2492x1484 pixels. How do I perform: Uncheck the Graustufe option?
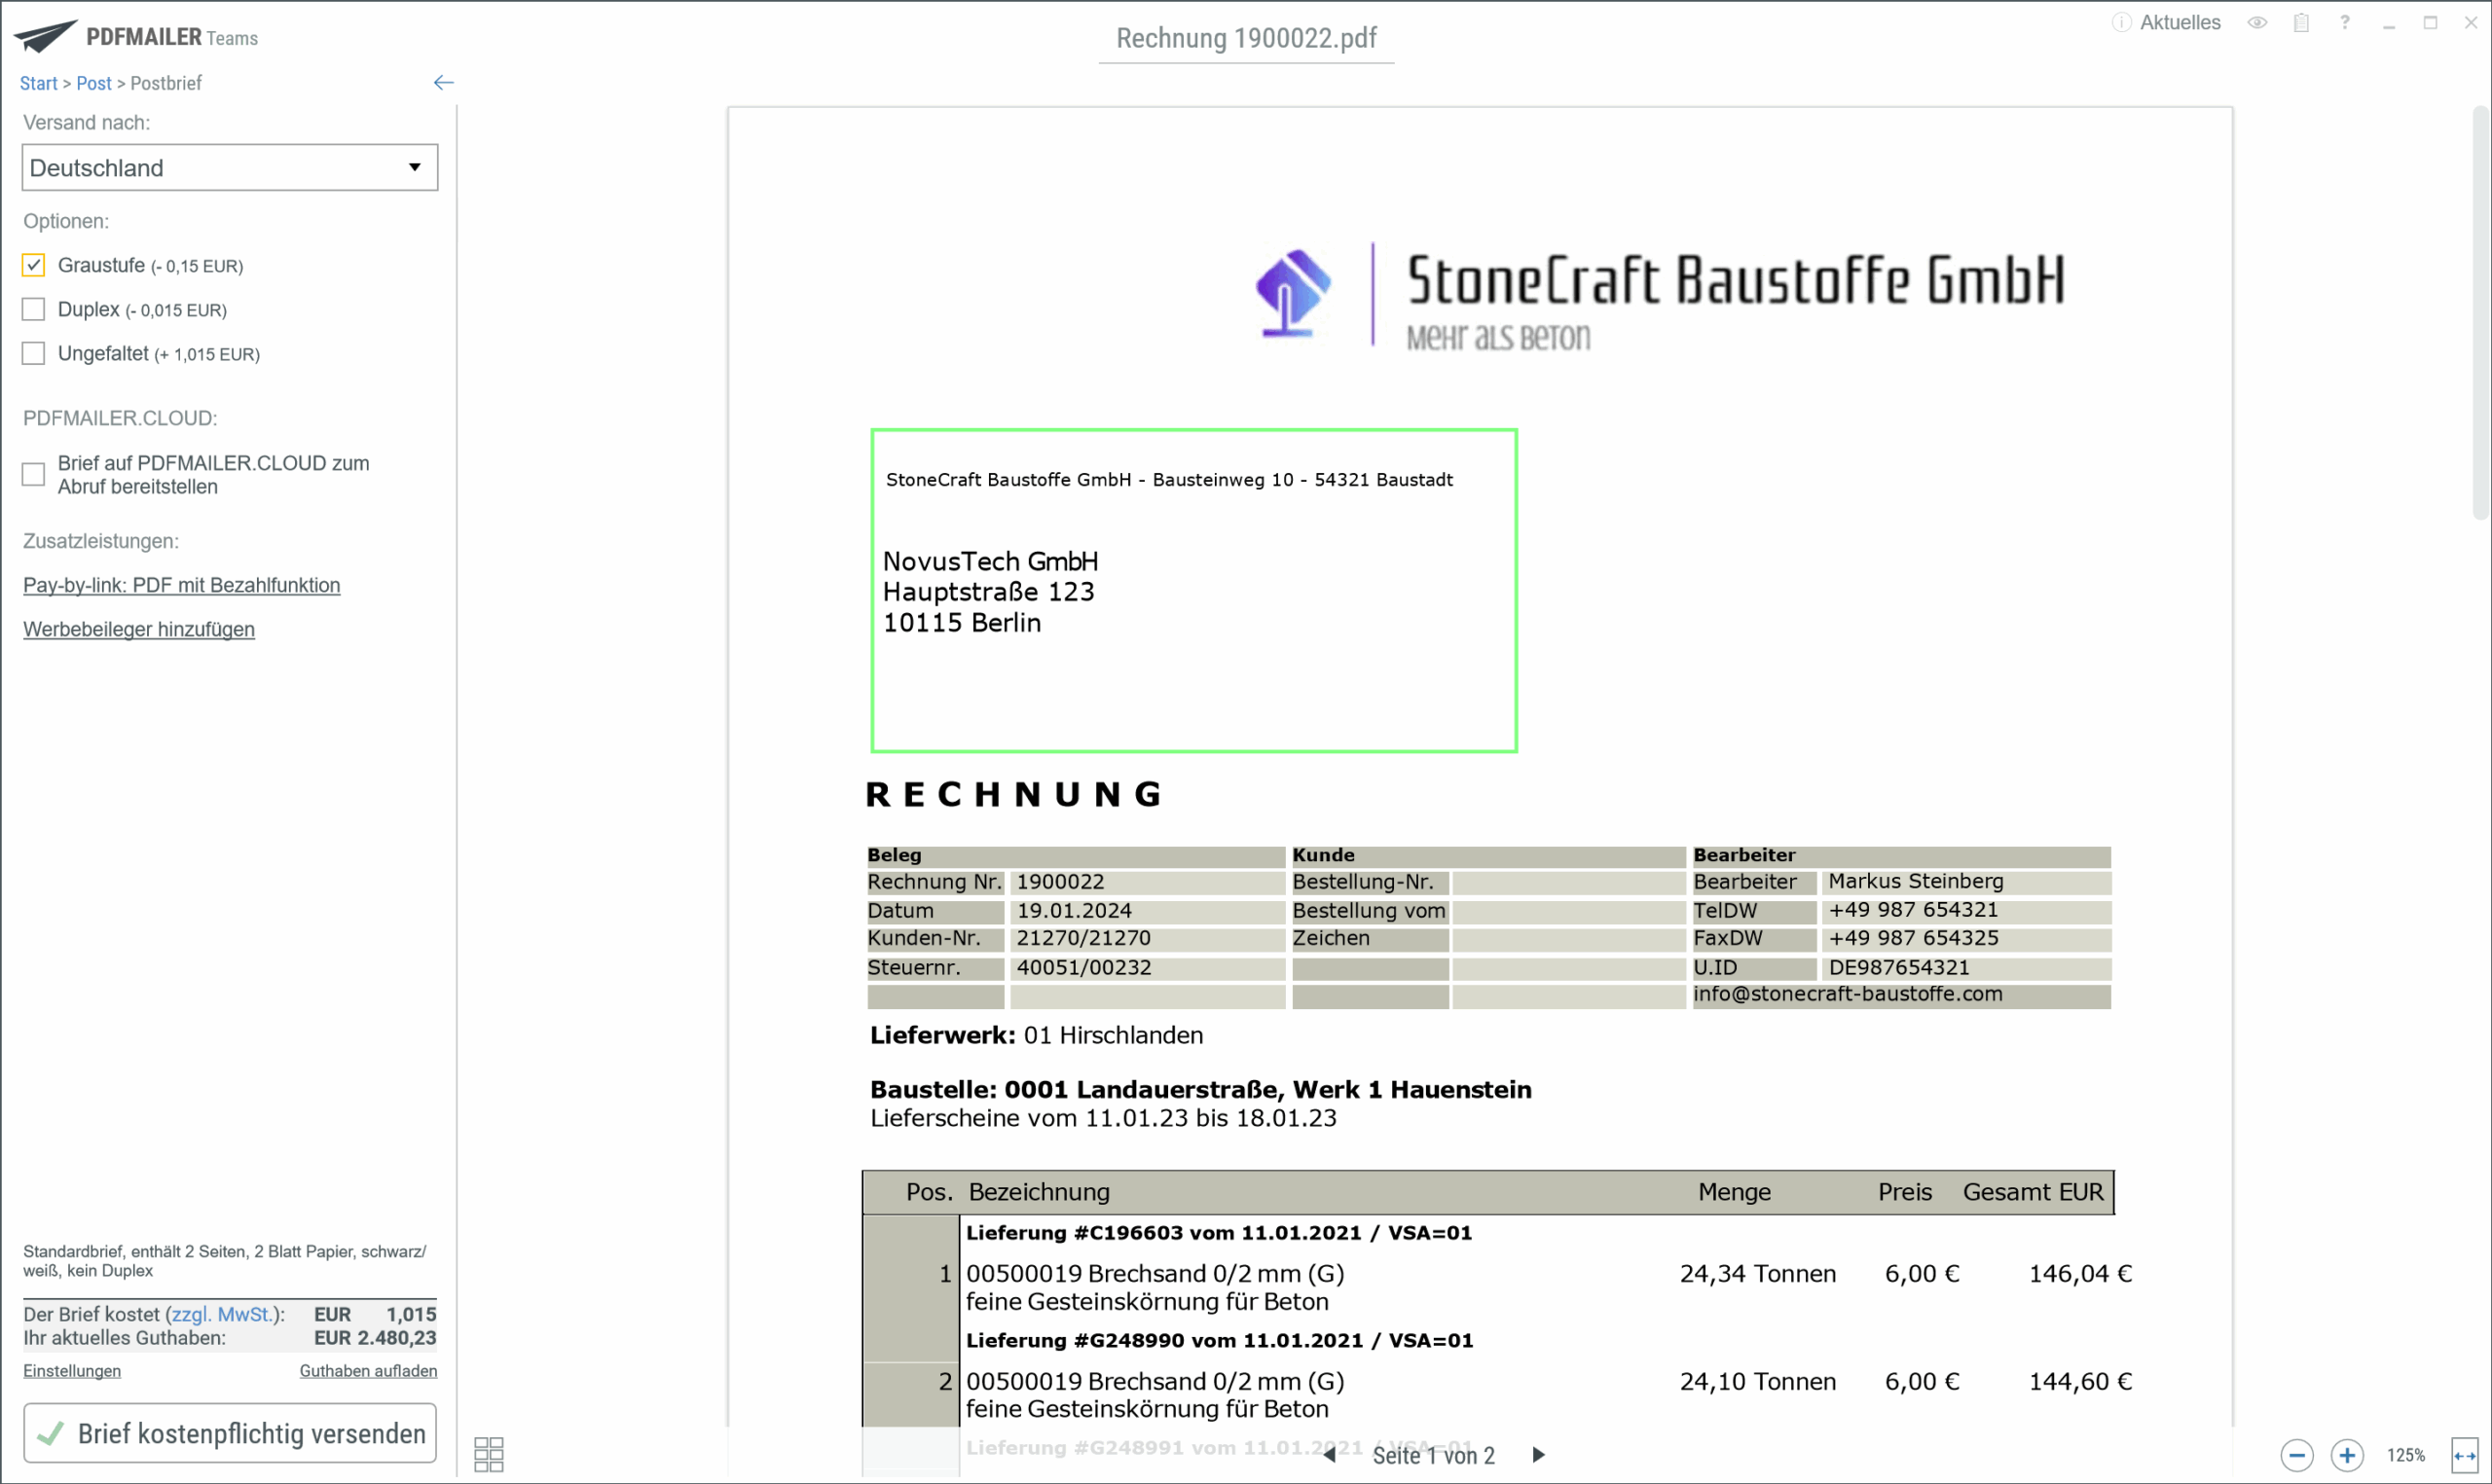coord(34,265)
